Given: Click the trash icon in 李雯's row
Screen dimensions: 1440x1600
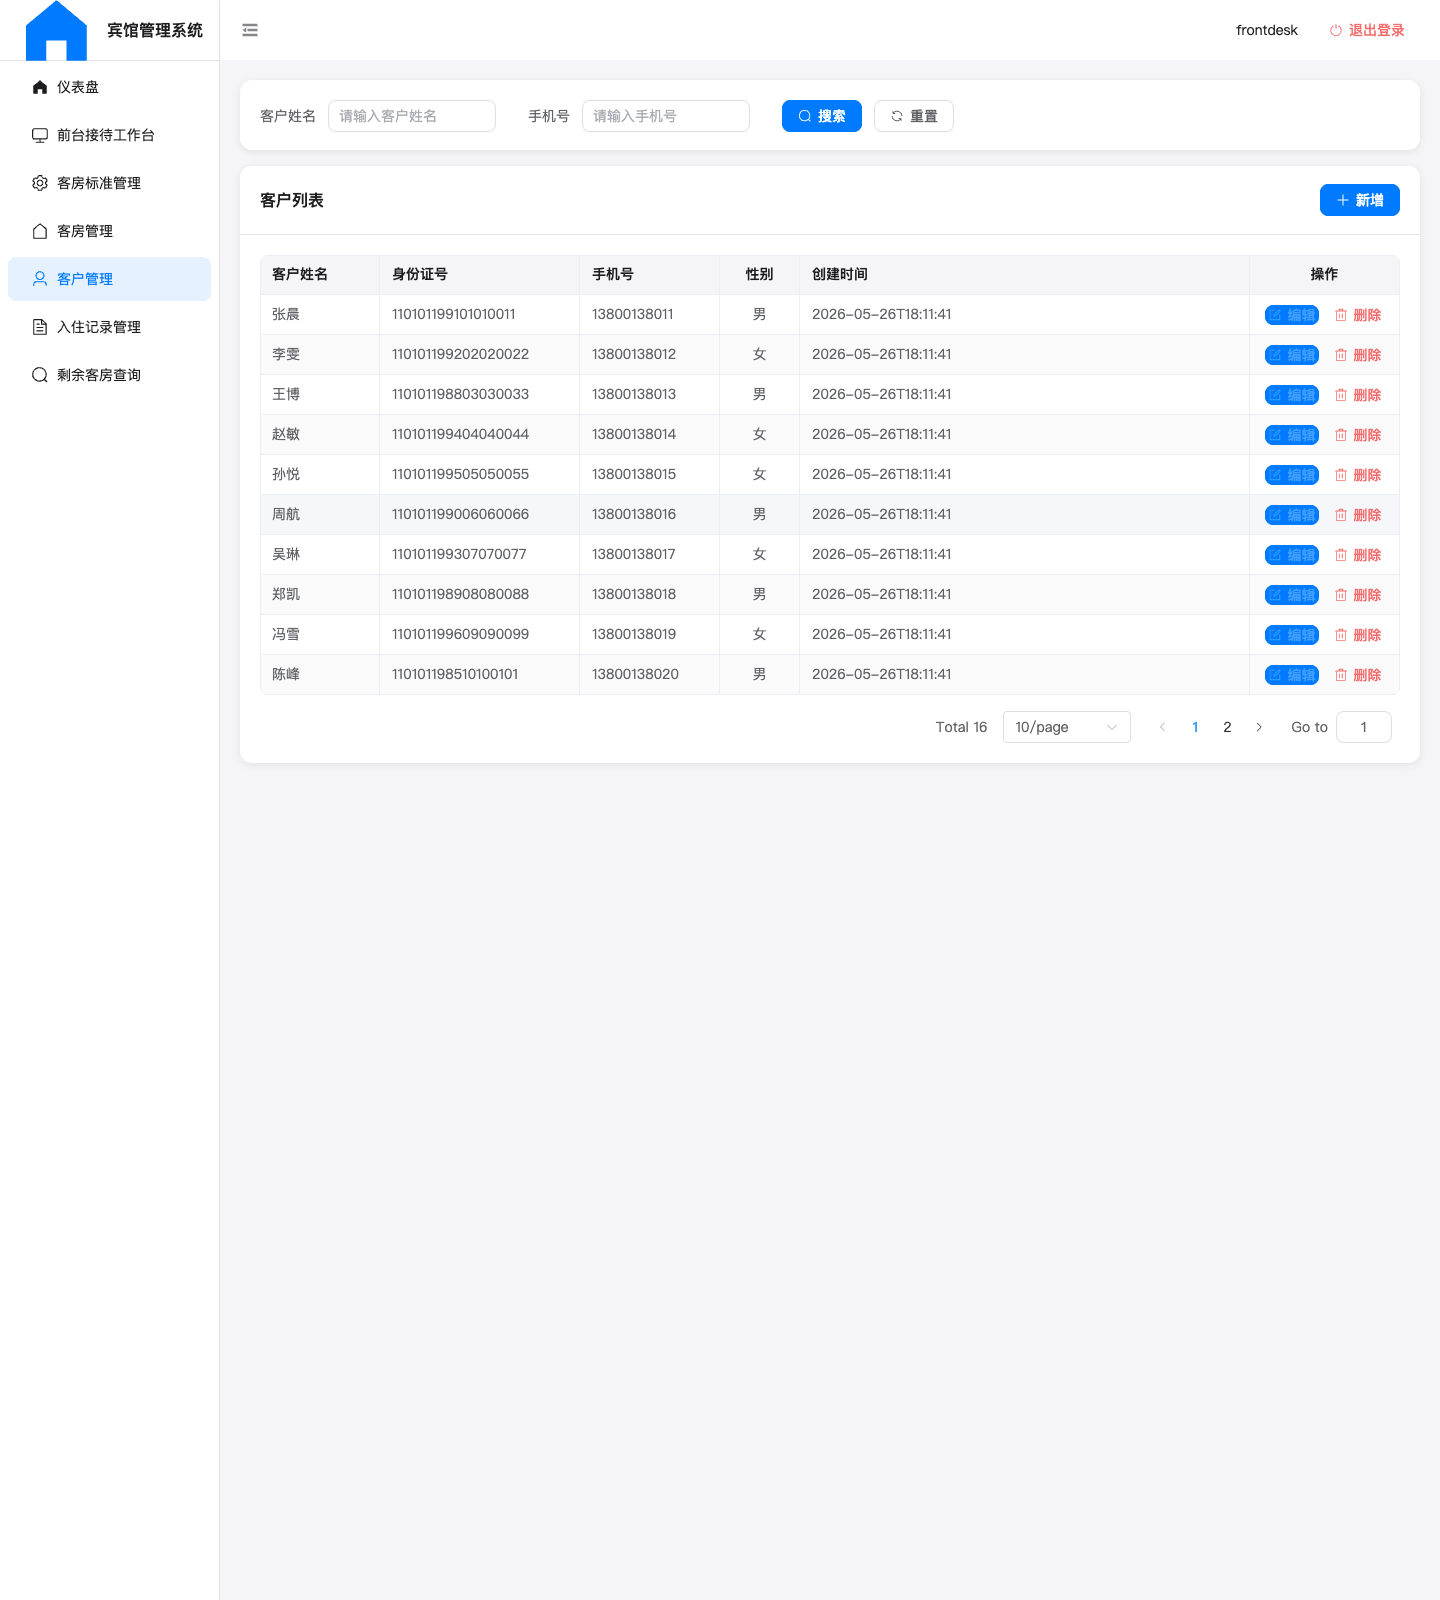Looking at the screenshot, I should point(1341,355).
